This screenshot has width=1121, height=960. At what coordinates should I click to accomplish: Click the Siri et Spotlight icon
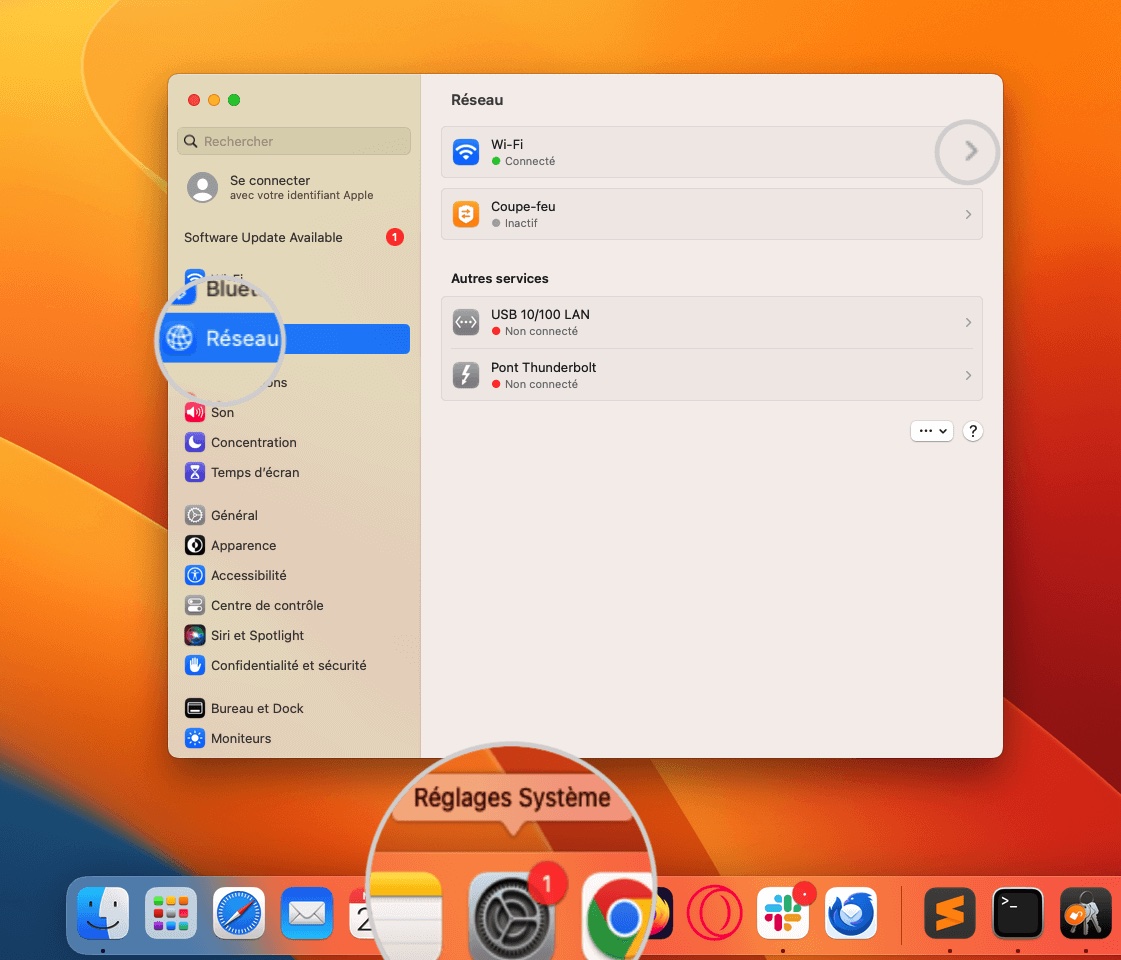194,635
